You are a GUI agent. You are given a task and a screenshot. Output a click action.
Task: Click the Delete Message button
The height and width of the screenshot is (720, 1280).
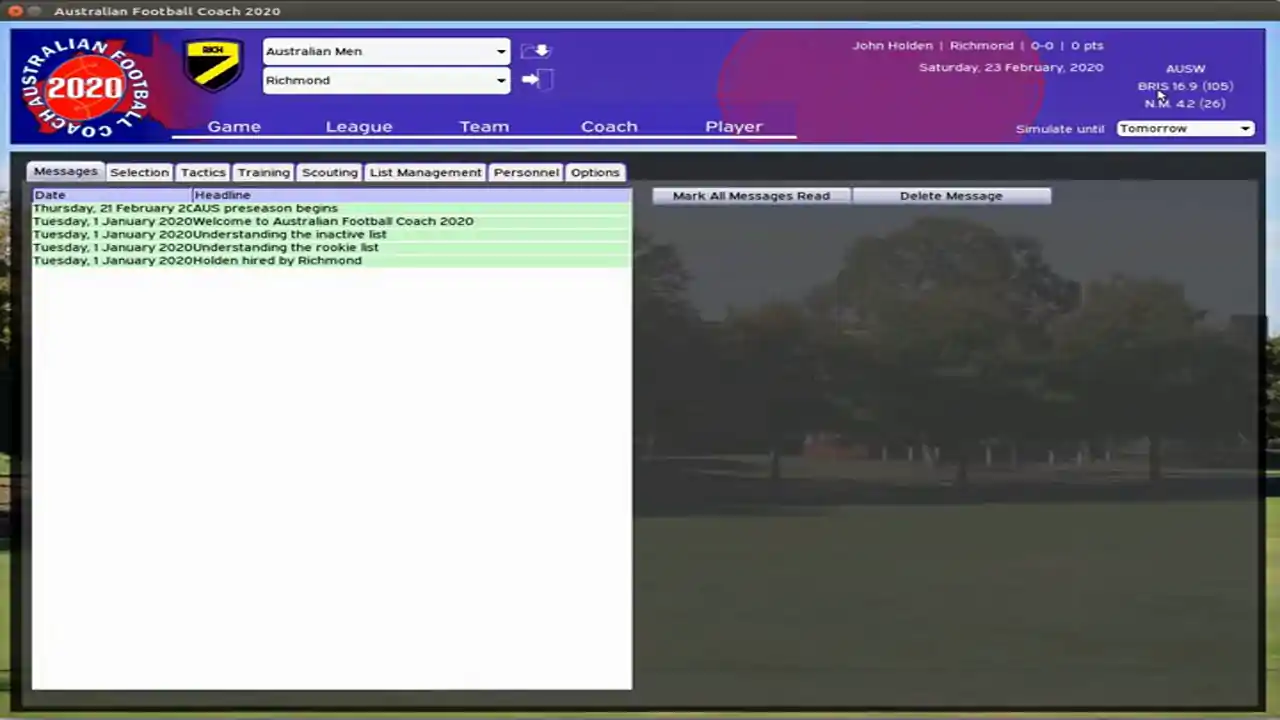point(951,196)
